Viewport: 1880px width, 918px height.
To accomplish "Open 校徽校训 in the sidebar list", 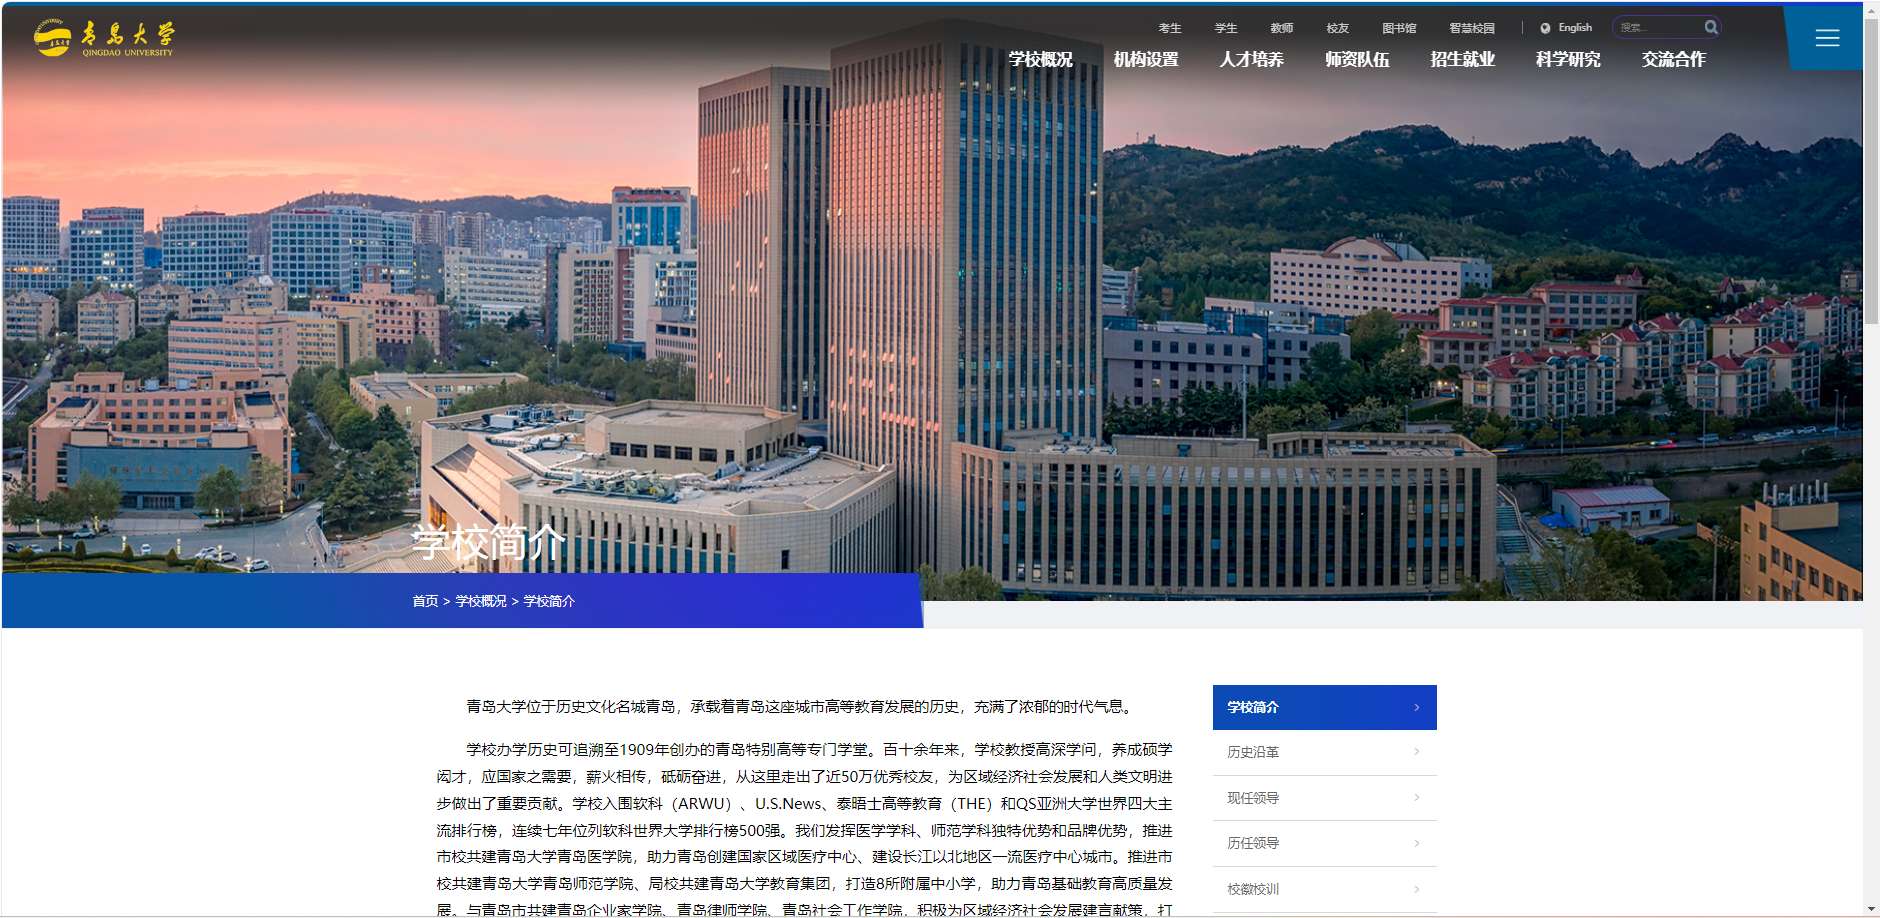I will (x=1253, y=889).
